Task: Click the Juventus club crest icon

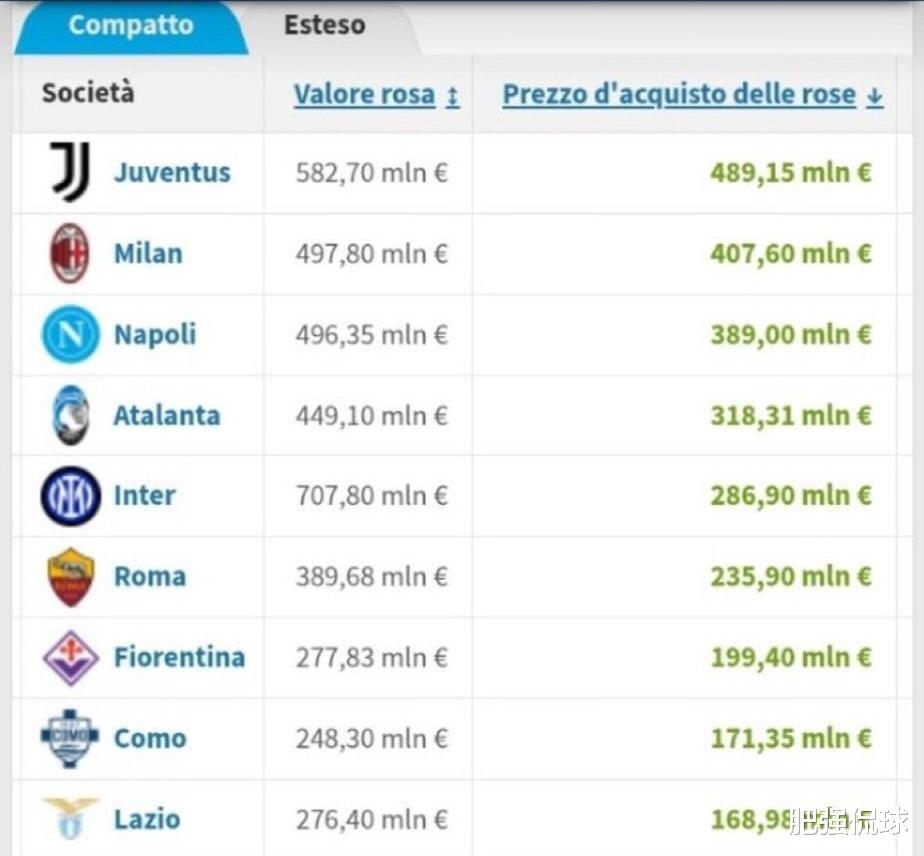Action: click(70, 171)
